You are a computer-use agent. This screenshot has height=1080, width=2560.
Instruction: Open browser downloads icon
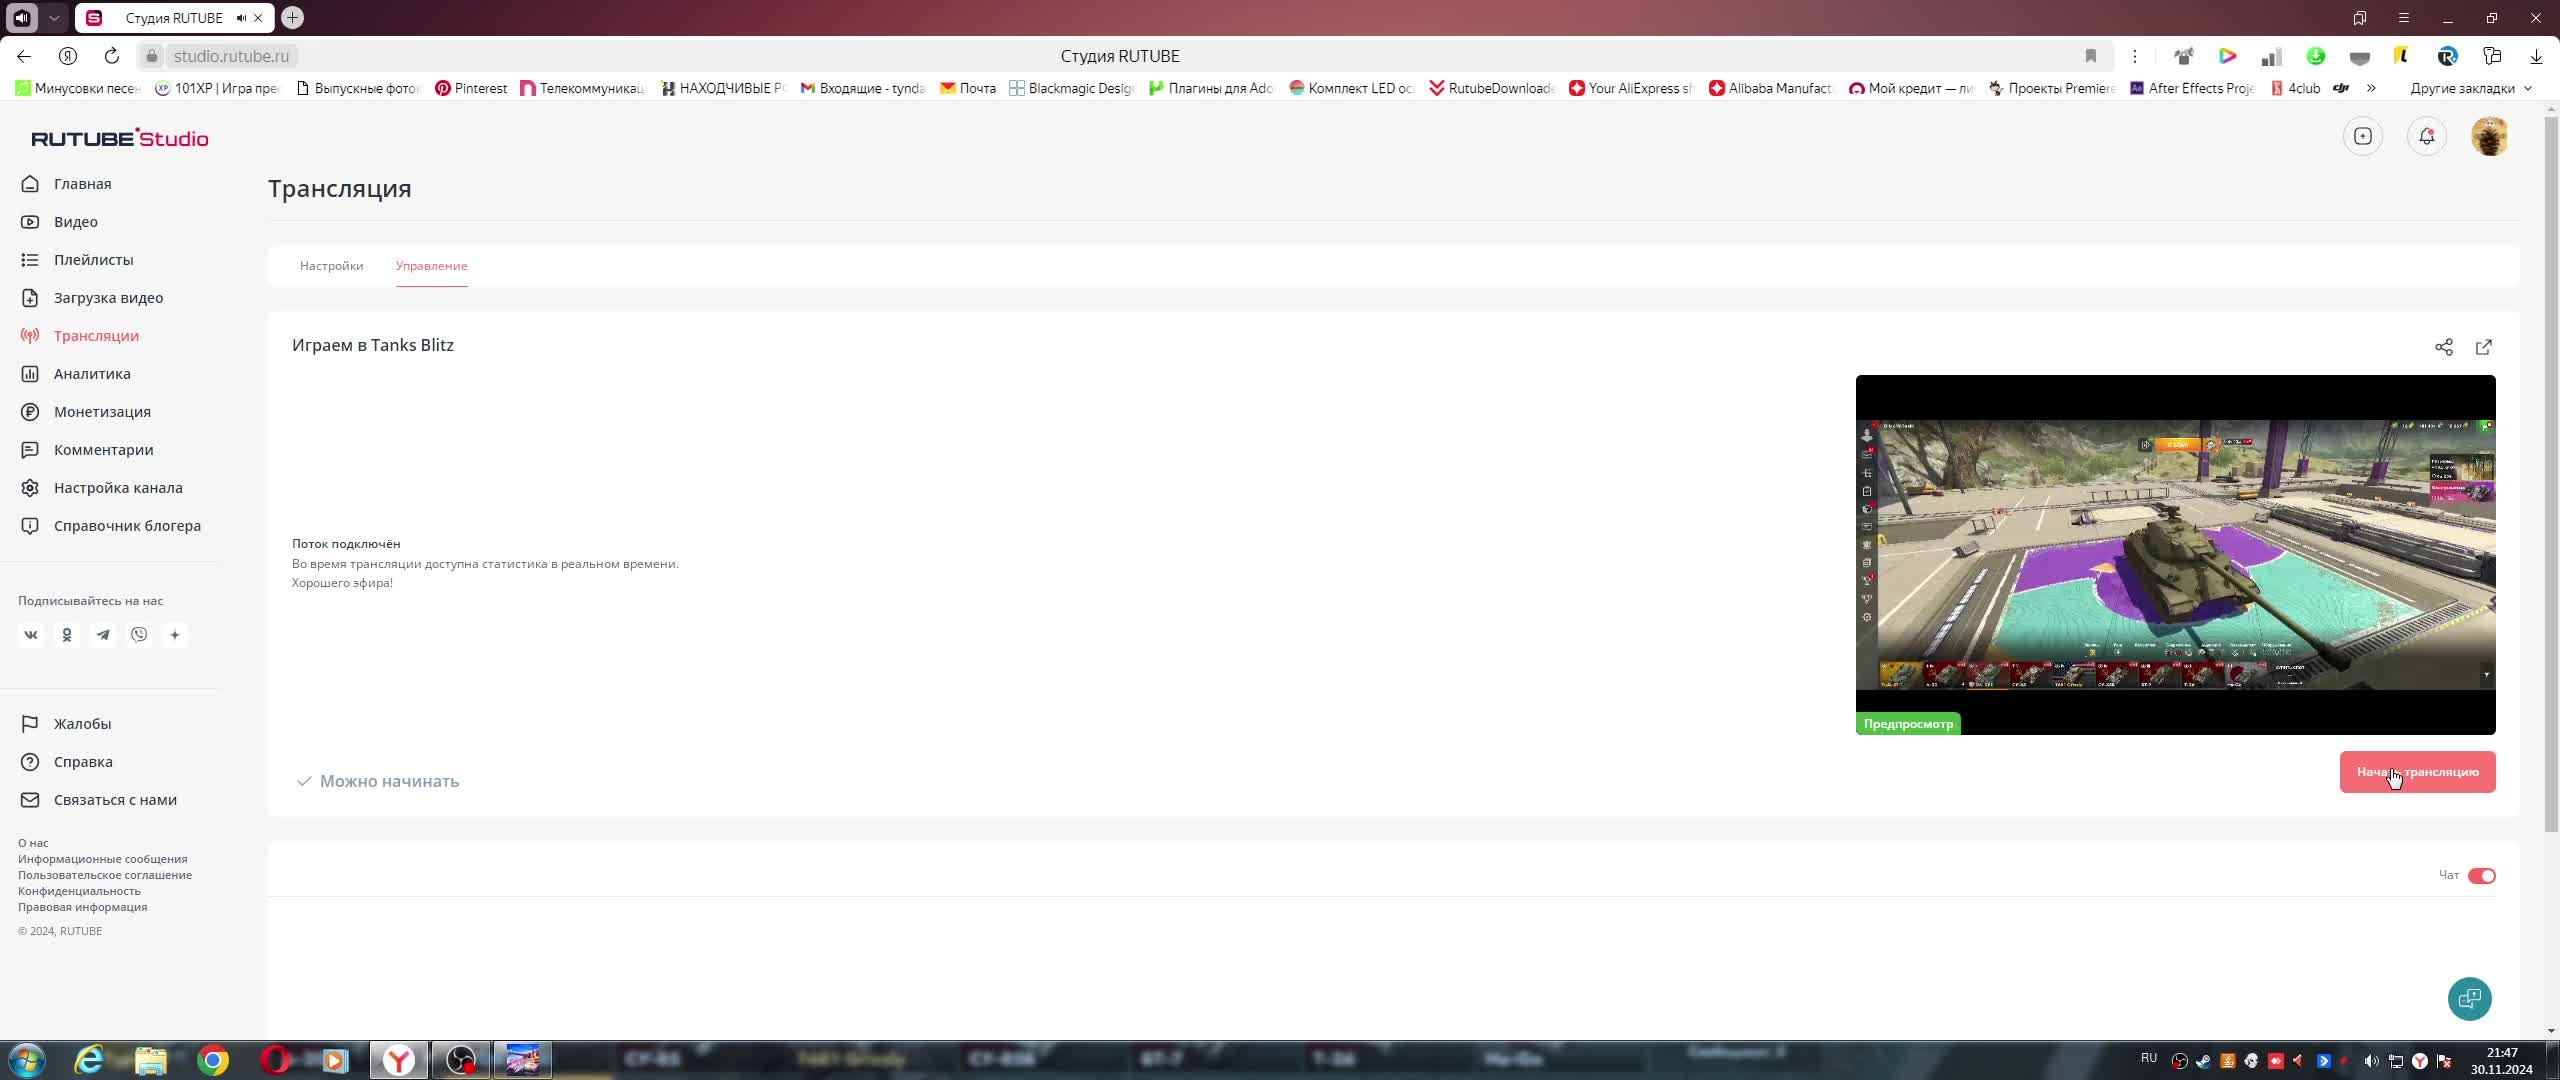click(2536, 56)
